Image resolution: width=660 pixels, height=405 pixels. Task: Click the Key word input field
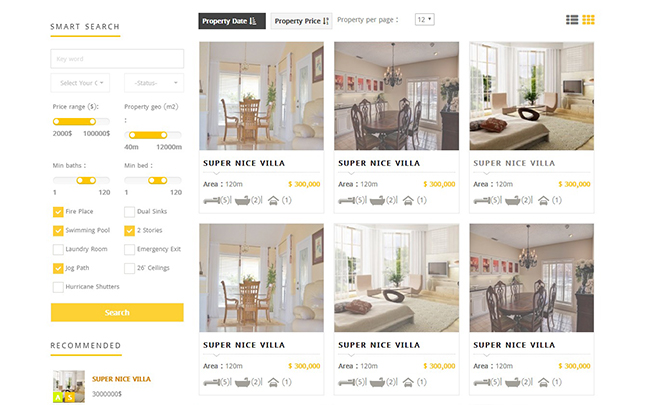point(117,59)
